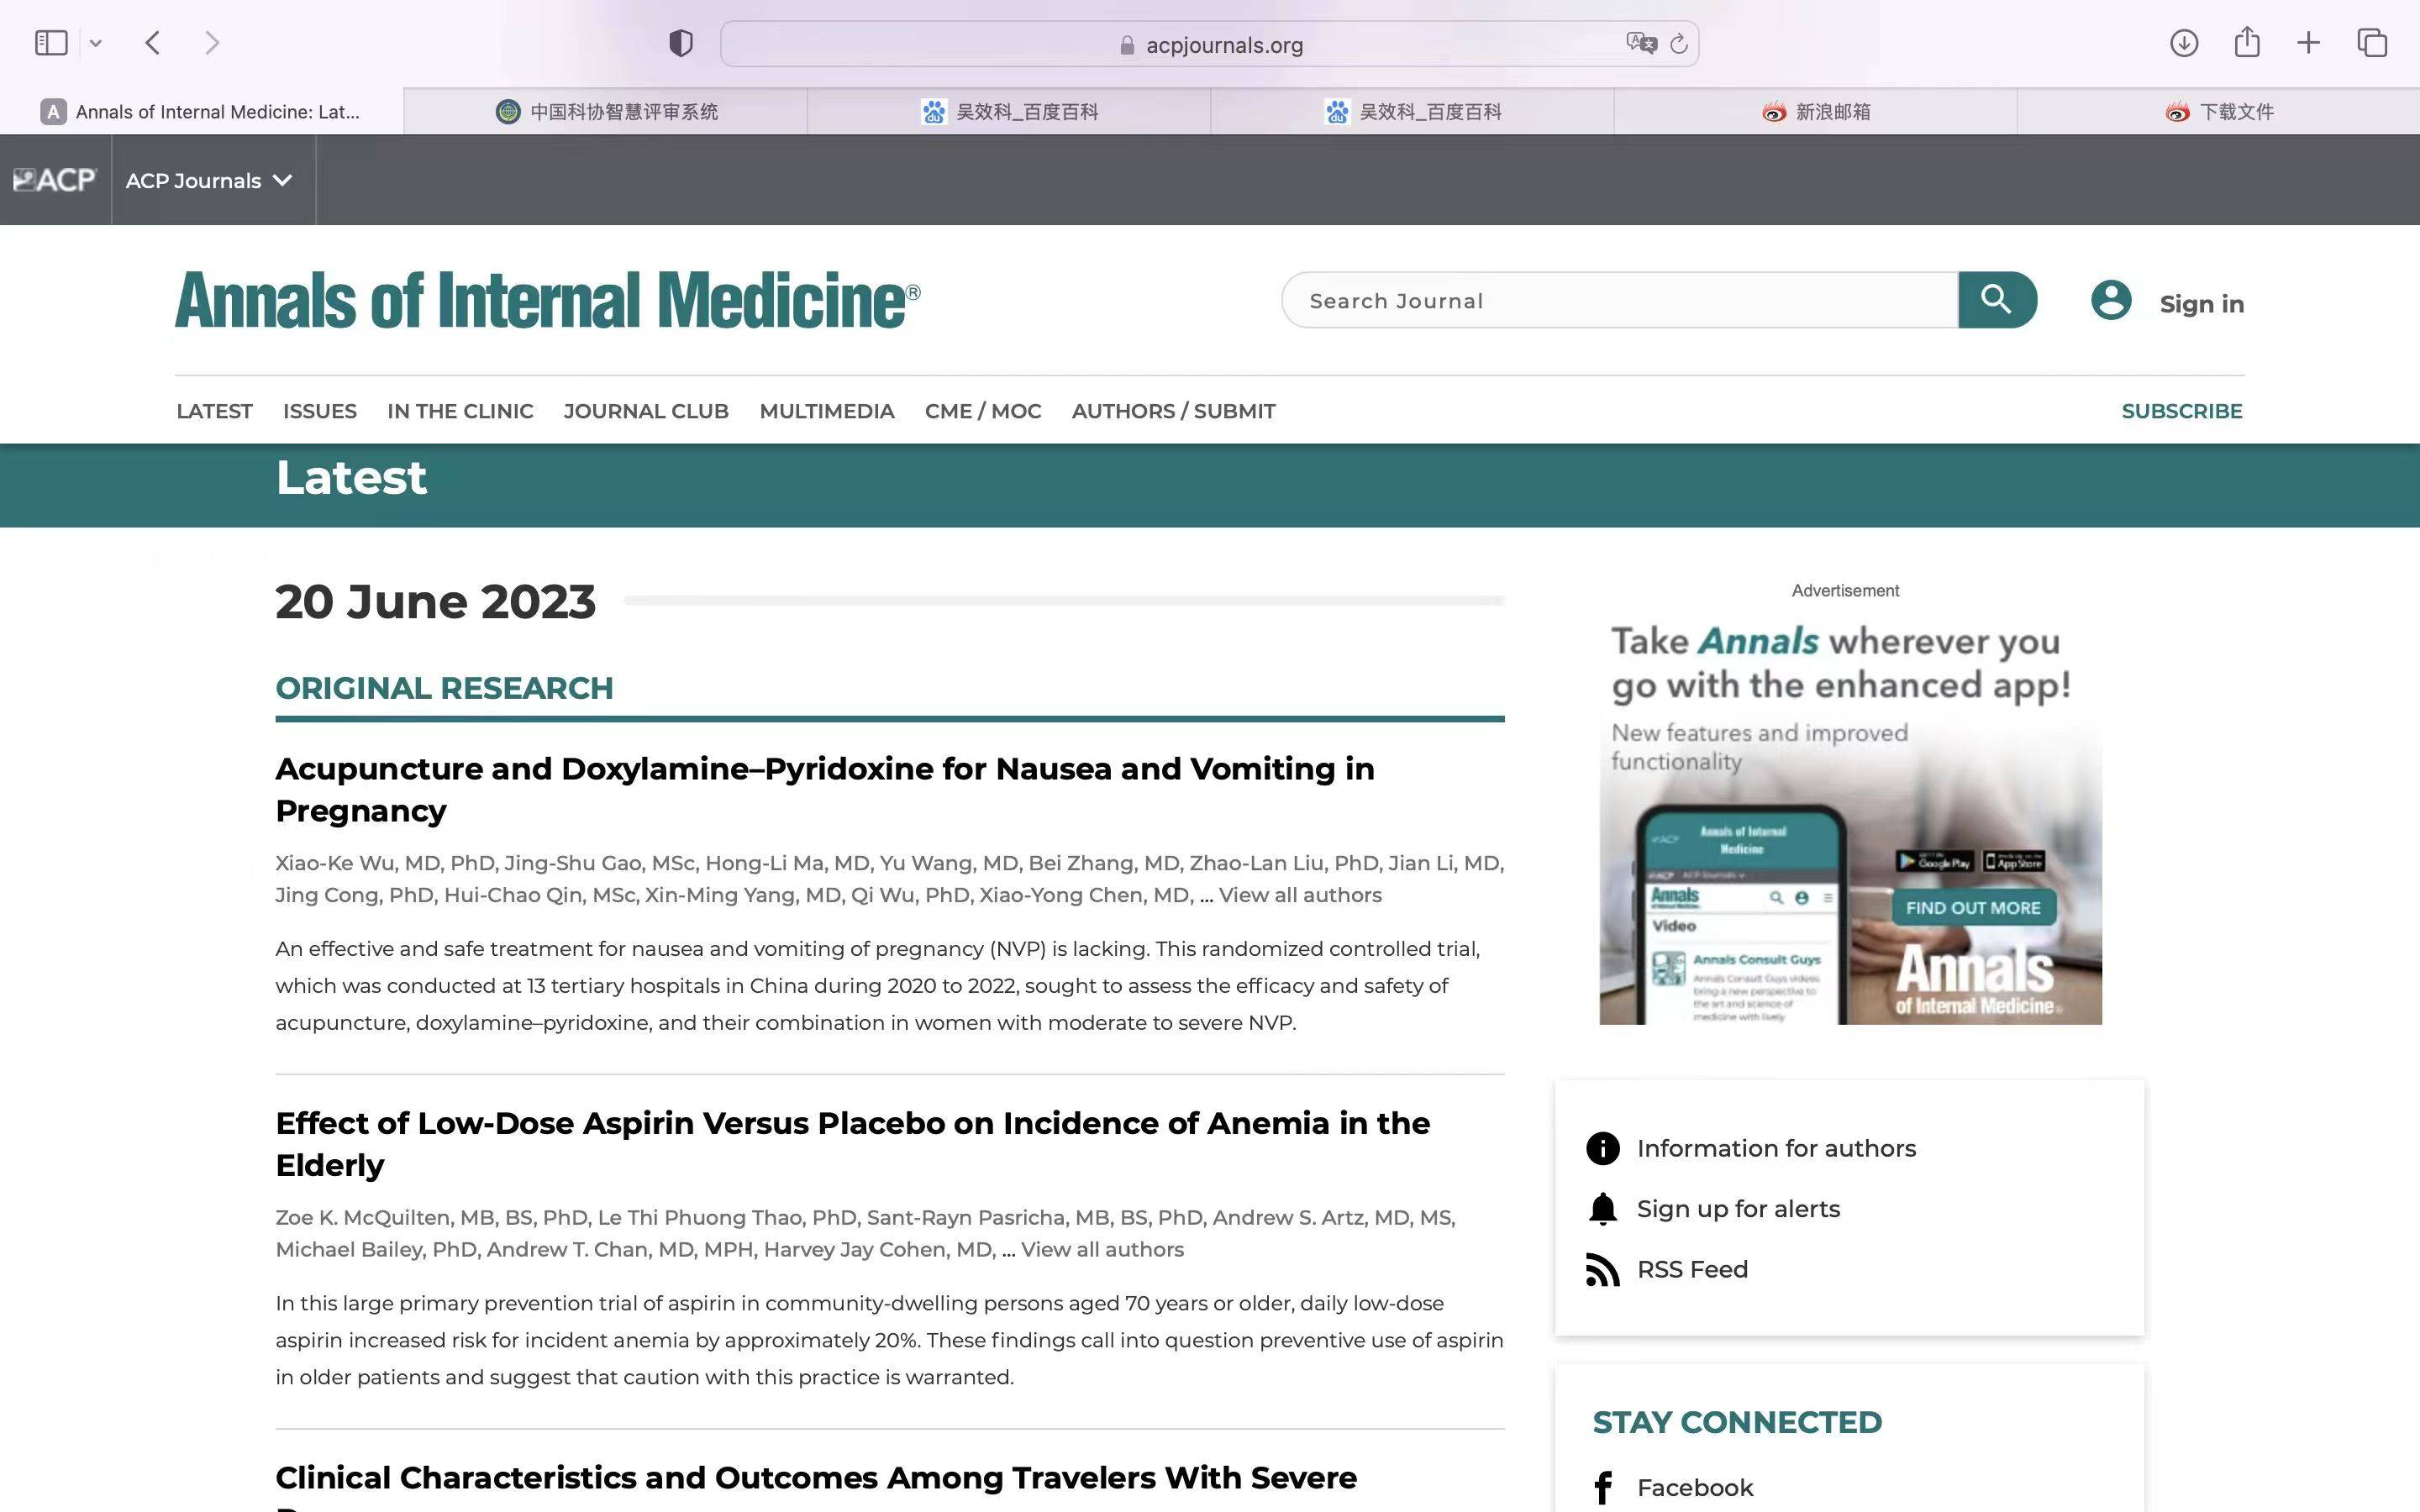View all authors of Aspirin article

pyautogui.click(x=1102, y=1249)
